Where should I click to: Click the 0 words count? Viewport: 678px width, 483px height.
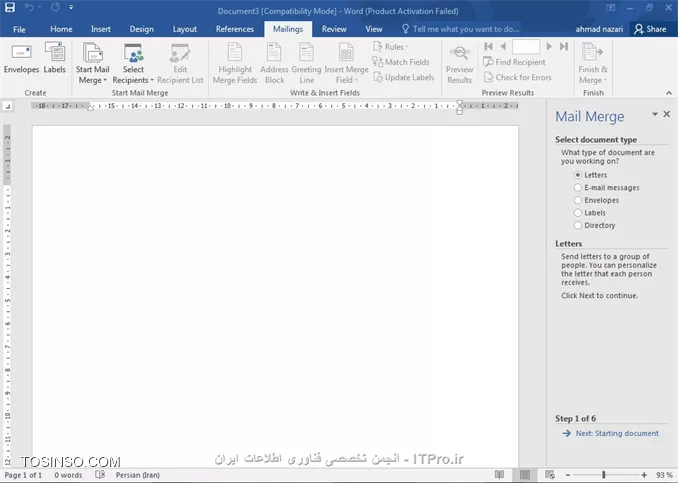pyautogui.click(x=68, y=475)
